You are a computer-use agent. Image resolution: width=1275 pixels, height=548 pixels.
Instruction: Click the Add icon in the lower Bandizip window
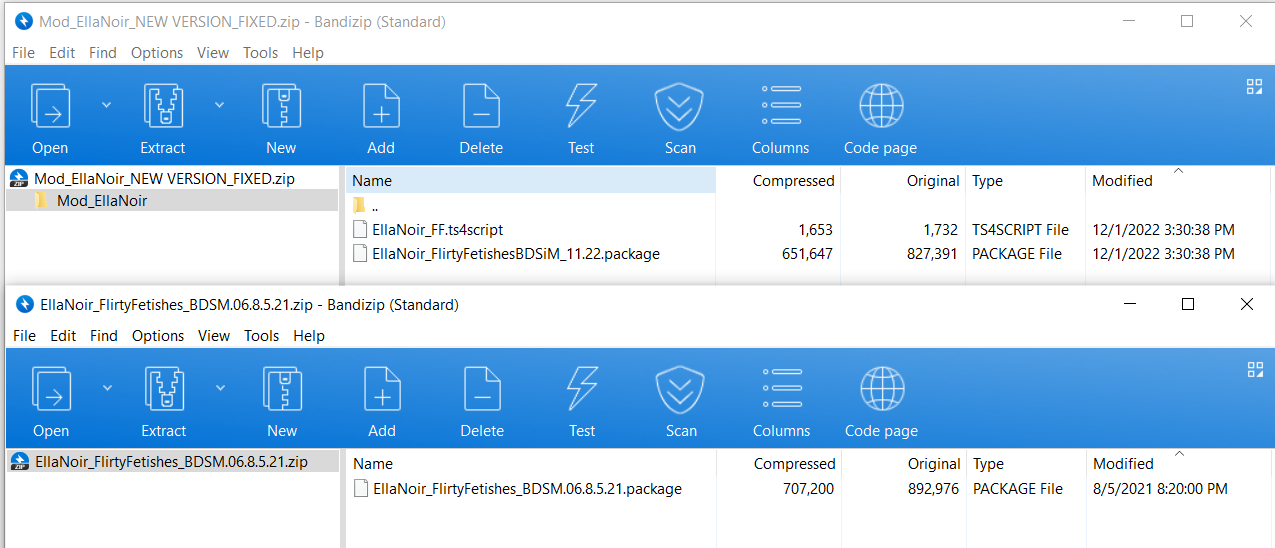[x=382, y=391]
